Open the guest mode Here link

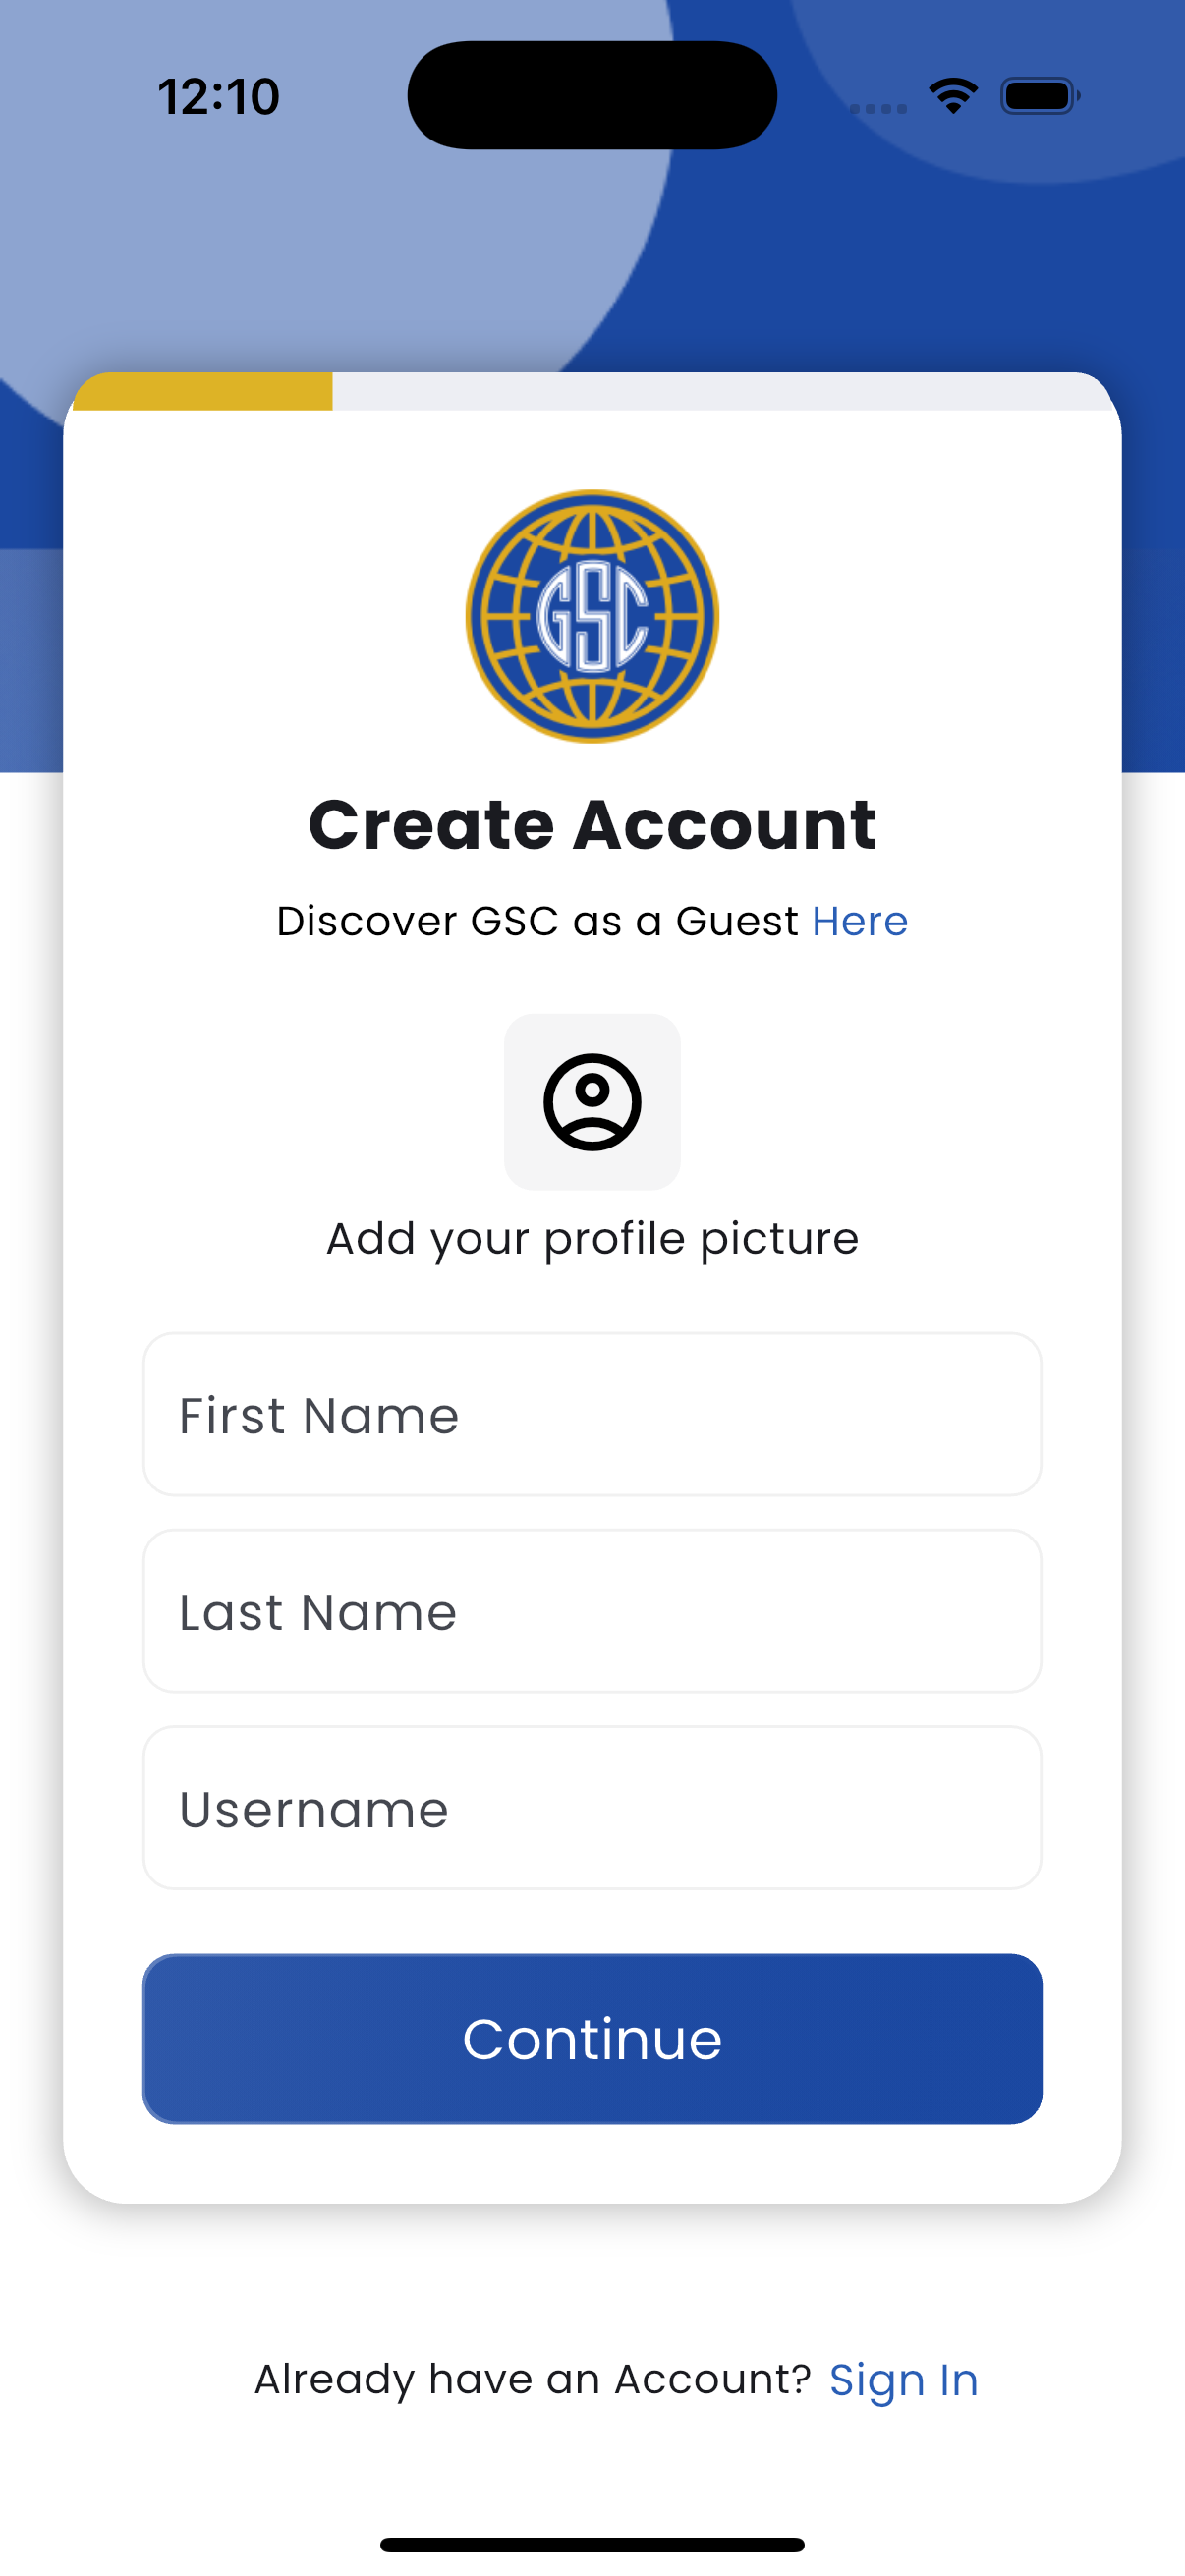860,921
